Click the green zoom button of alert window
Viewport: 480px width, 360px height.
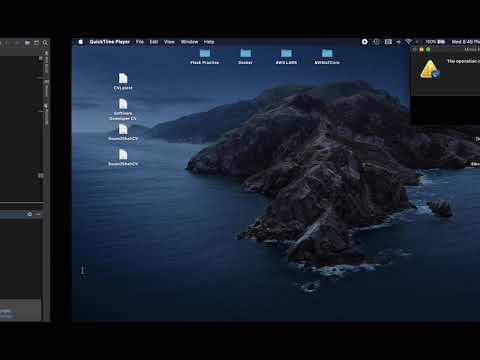click(x=428, y=50)
